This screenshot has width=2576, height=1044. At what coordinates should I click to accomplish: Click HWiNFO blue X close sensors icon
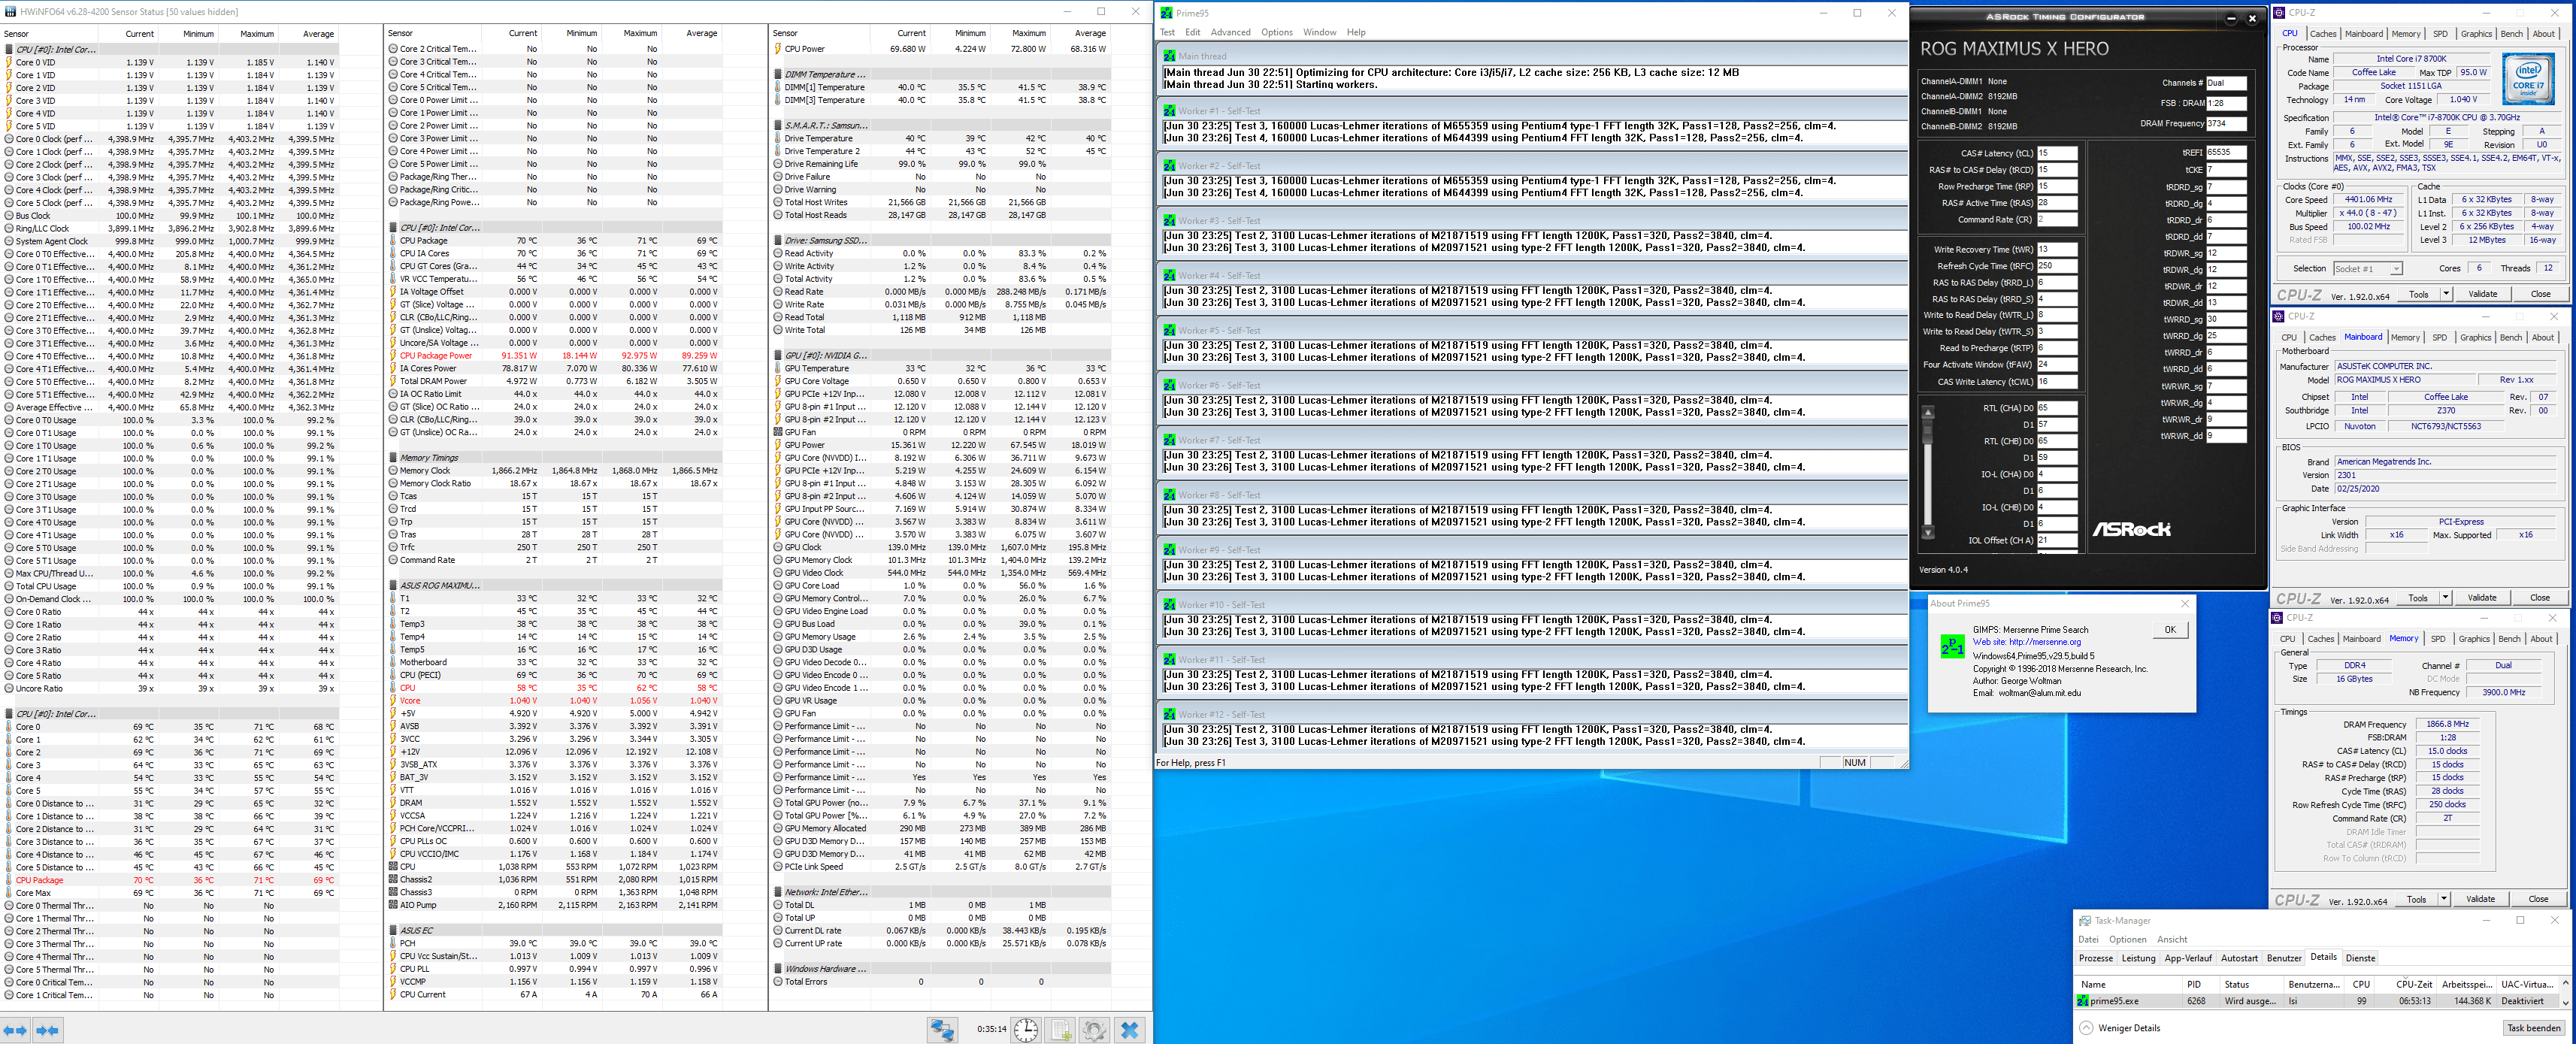click(x=1130, y=1030)
